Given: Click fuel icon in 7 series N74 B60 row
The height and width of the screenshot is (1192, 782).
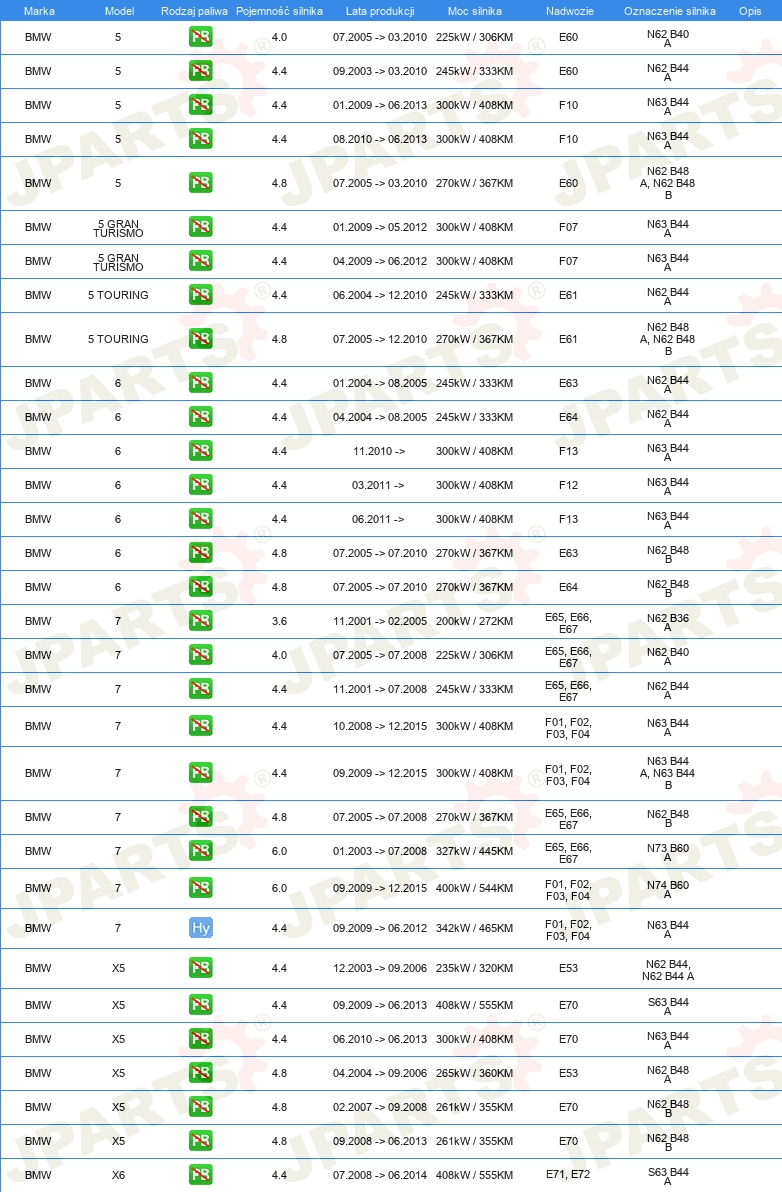Looking at the screenshot, I should [201, 887].
